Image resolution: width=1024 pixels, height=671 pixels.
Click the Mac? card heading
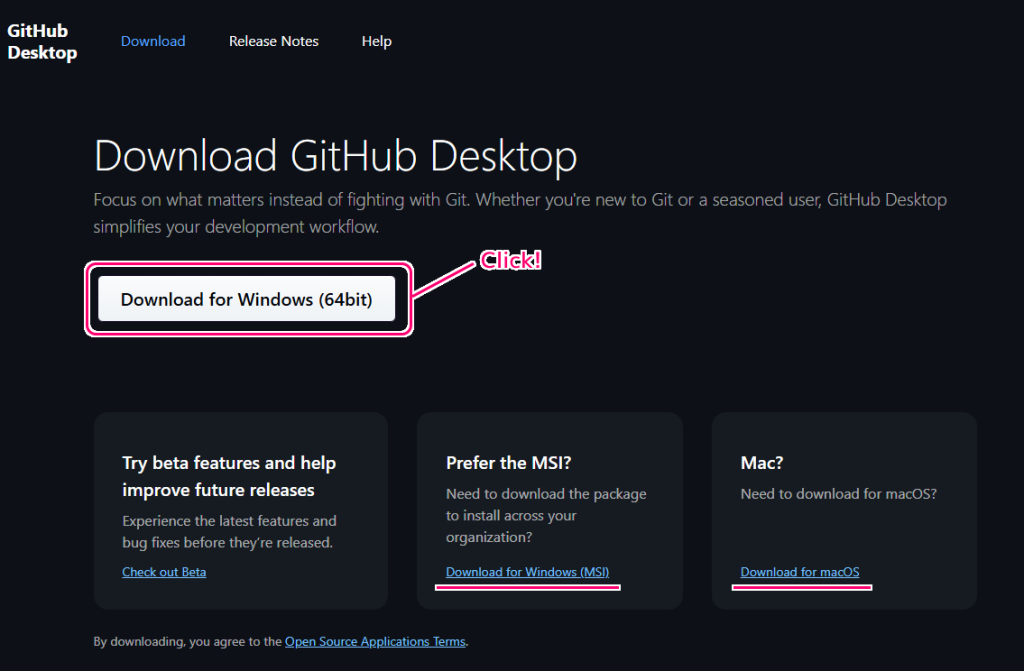[x=761, y=463]
